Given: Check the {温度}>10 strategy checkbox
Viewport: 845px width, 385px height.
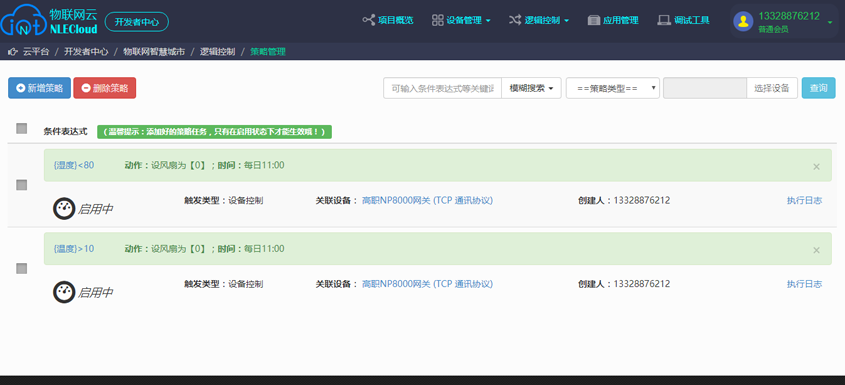Looking at the screenshot, I should pos(22,269).
